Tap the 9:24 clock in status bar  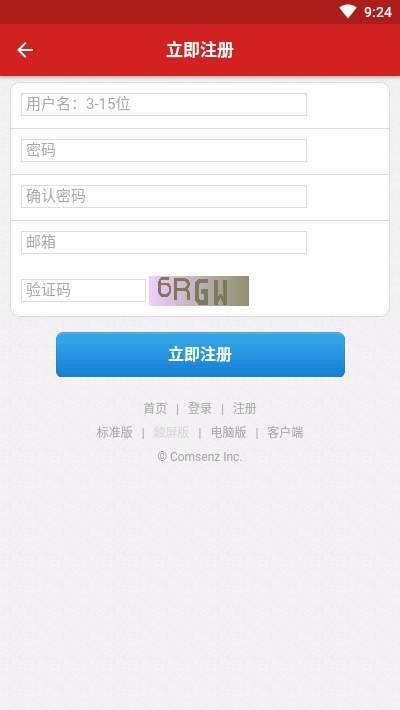[x=377, y=12]
